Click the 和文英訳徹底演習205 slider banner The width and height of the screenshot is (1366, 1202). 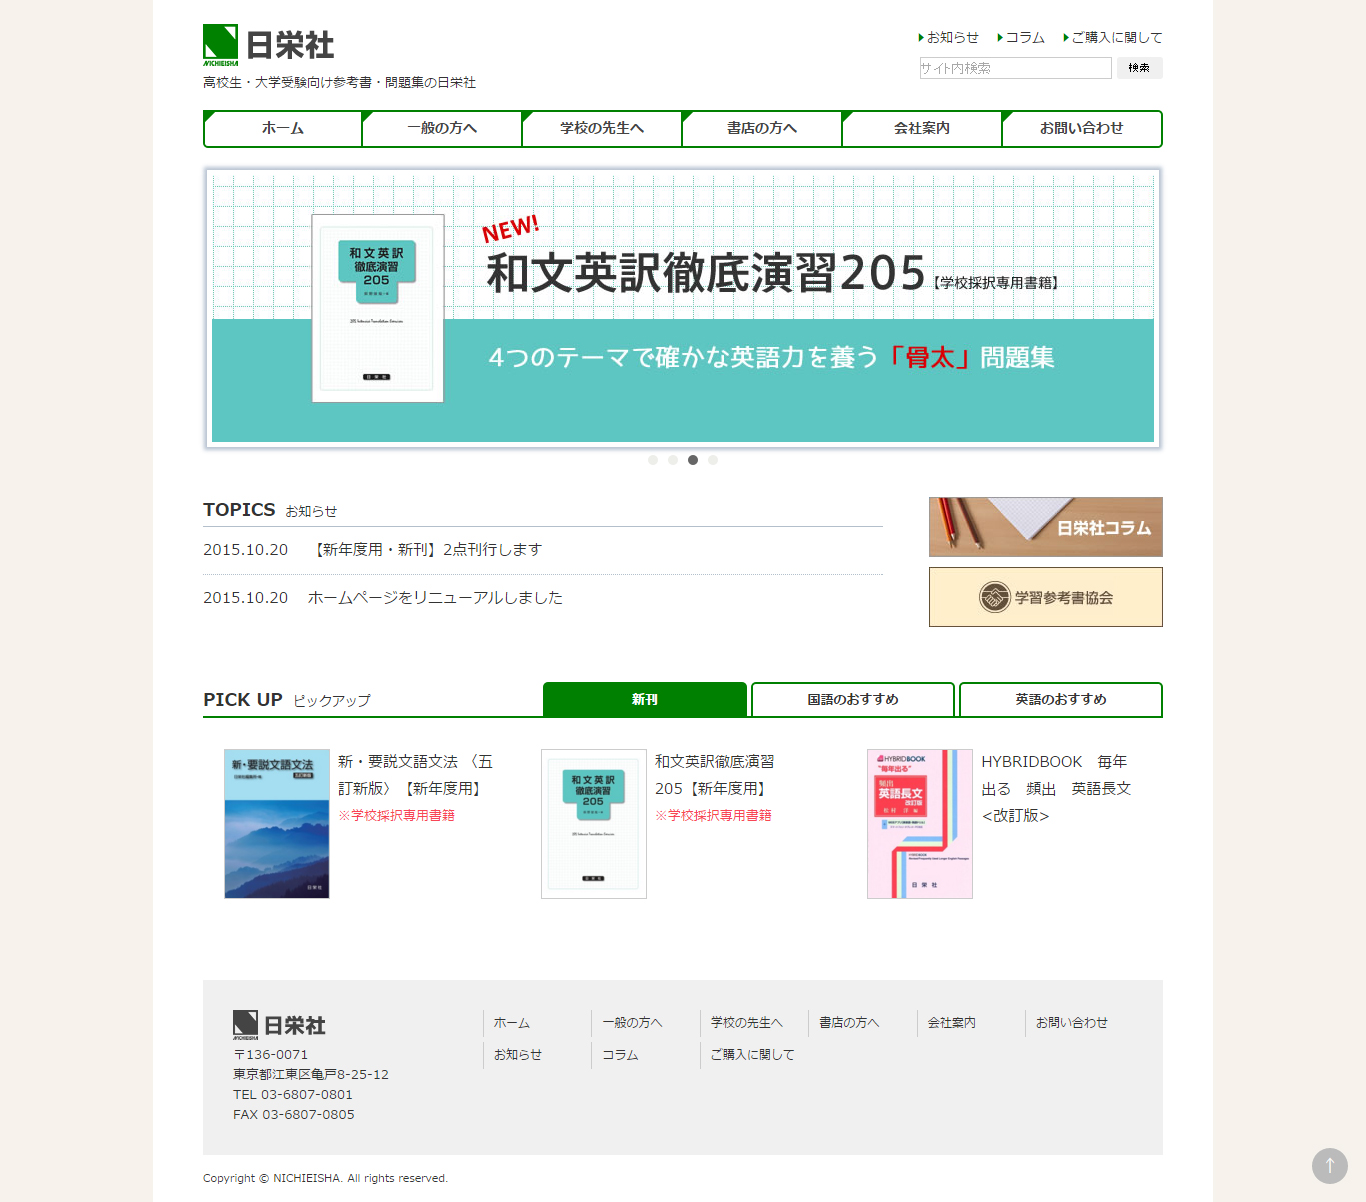tap(683, 308)
